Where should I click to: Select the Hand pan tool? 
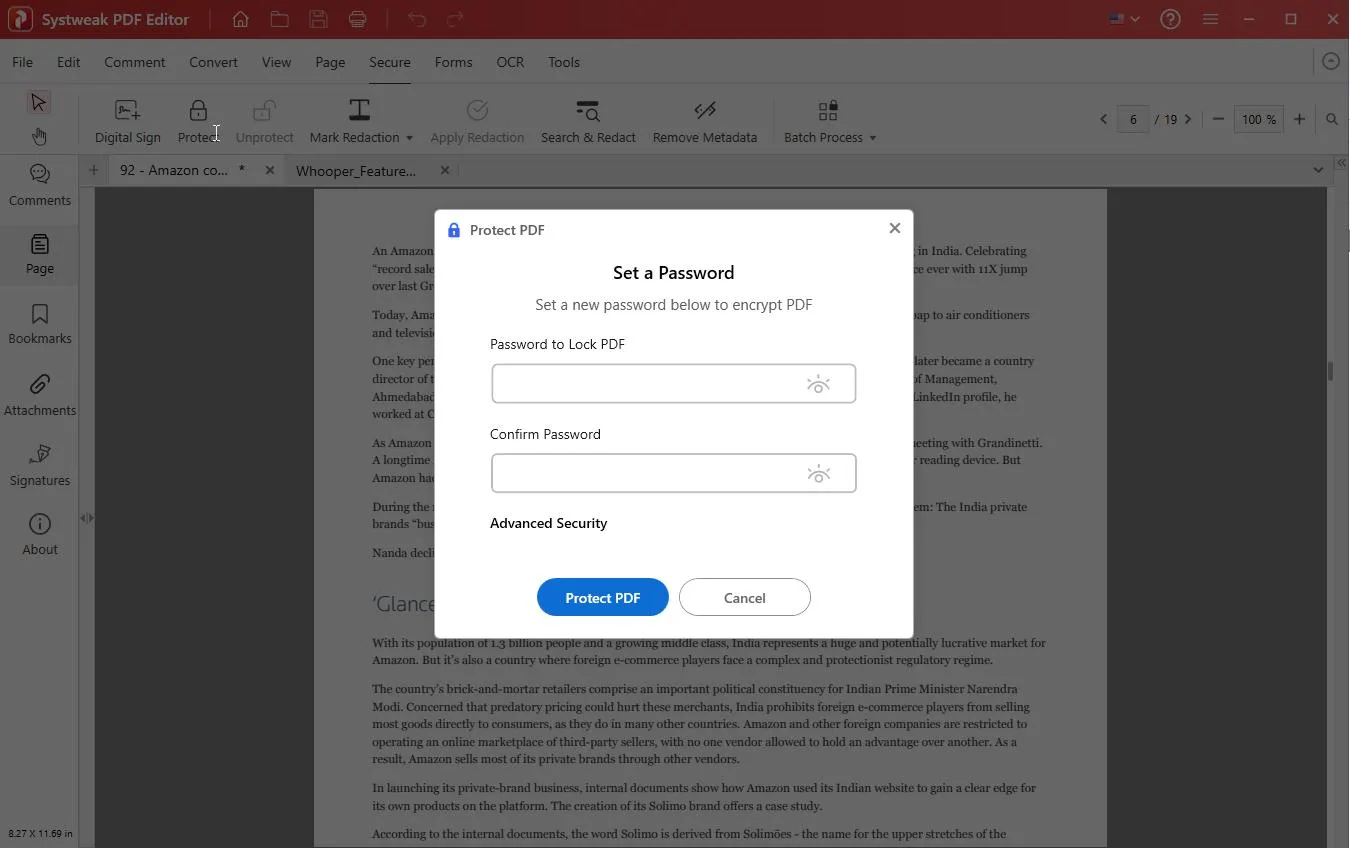[x=39, y=136]
